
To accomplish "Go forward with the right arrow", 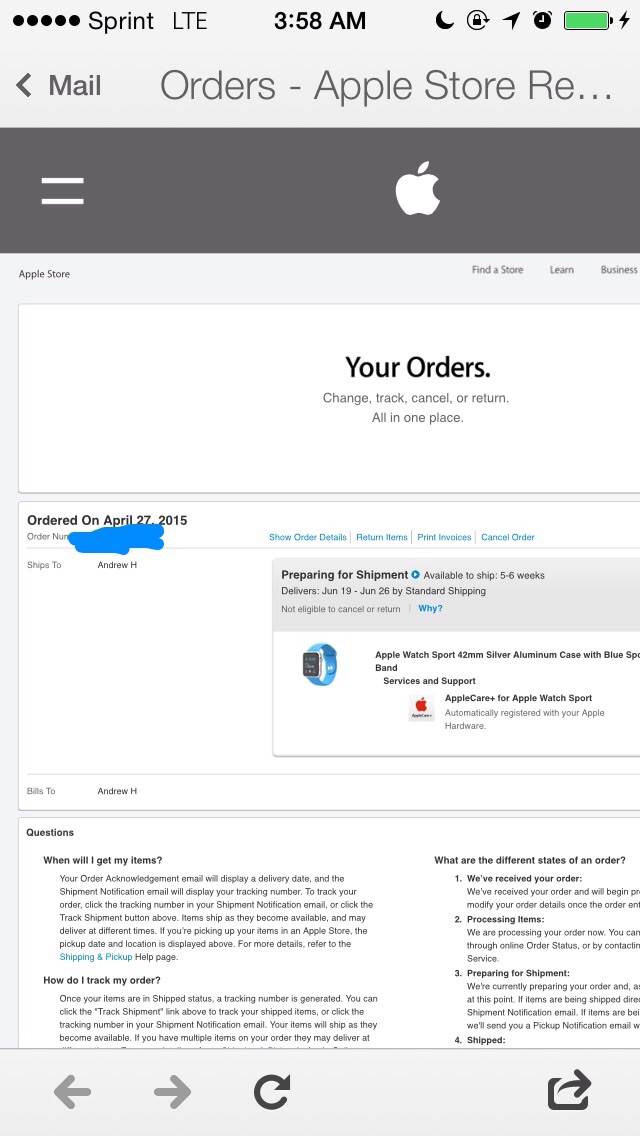I will coord(173,1091).
